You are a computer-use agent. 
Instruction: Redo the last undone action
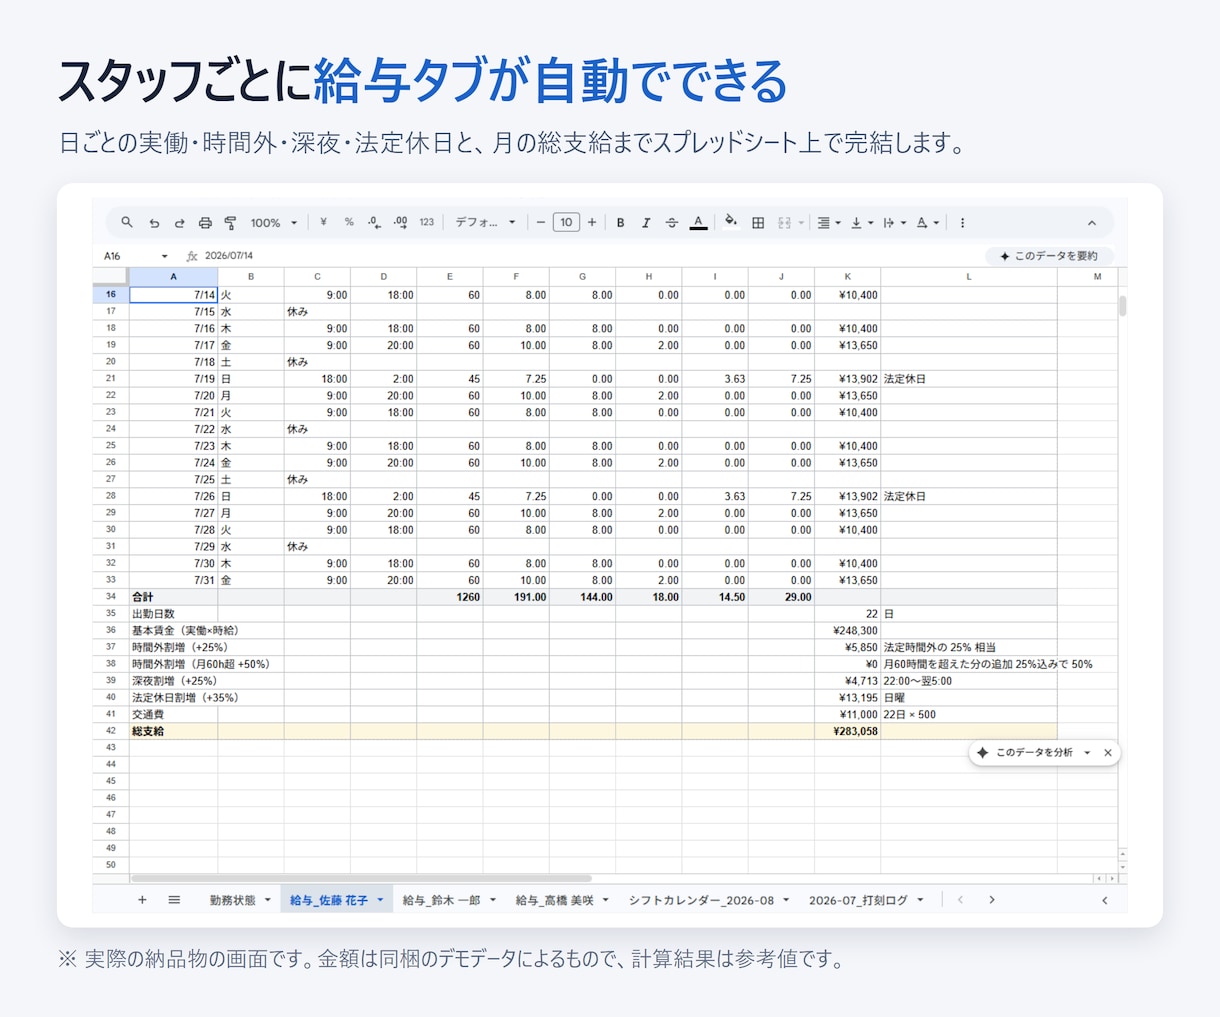pos(180,223)
